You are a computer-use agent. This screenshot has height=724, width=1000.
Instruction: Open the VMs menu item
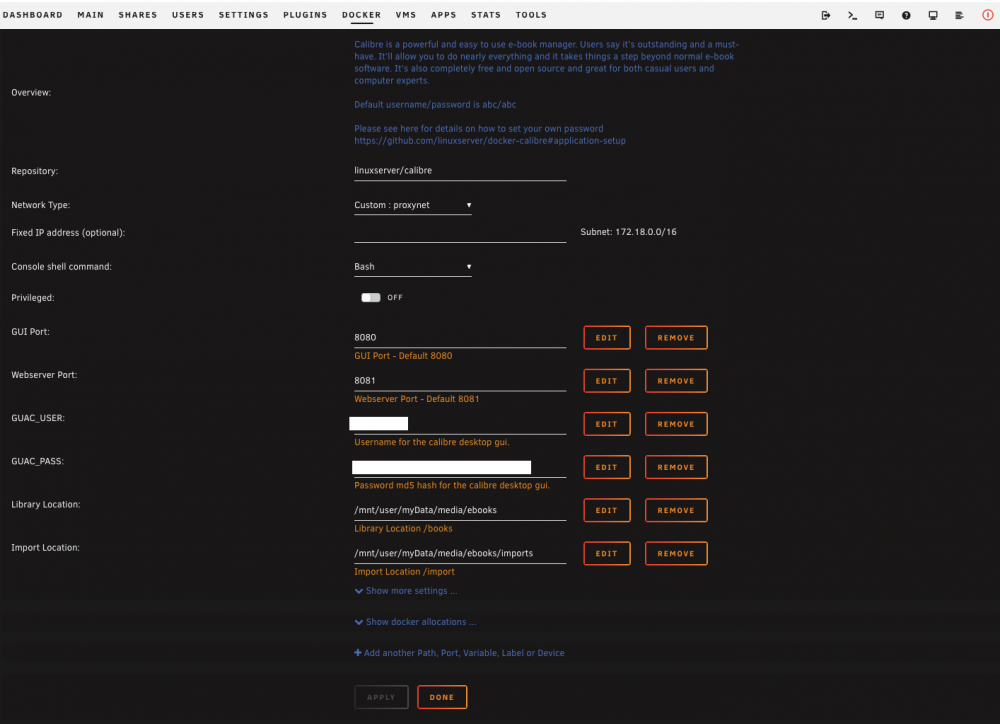point(406,15)
